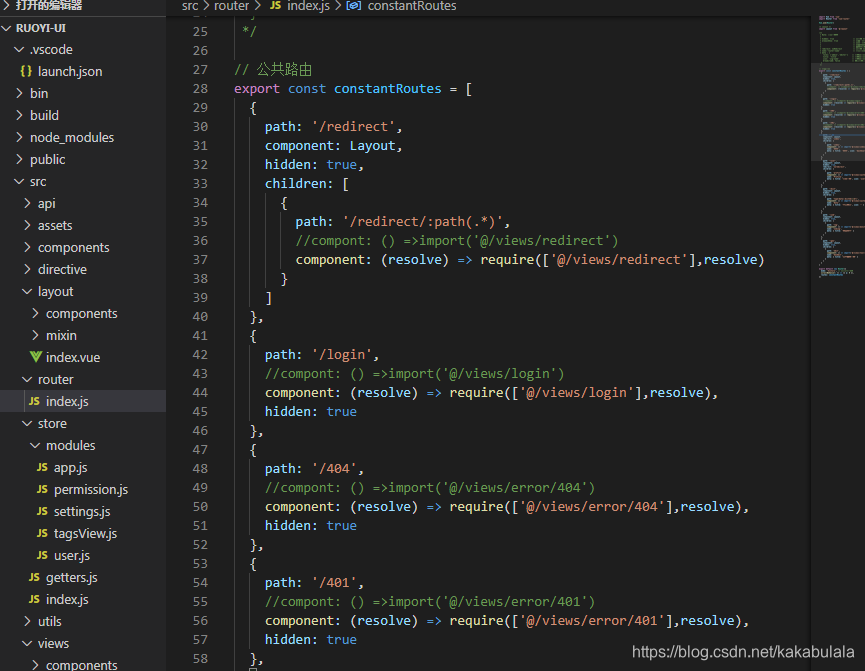Click '/redirect' string on line 30

point(354,126)
